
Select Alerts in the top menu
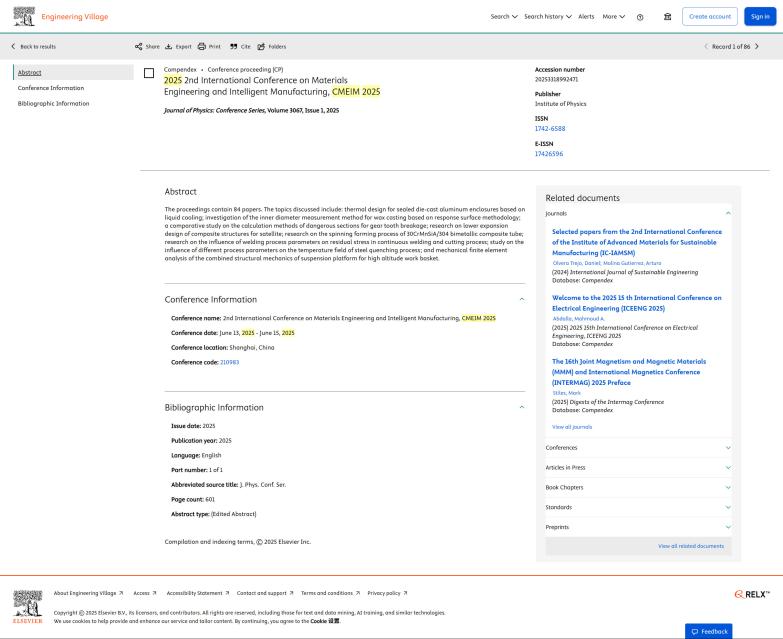[586, 16]
